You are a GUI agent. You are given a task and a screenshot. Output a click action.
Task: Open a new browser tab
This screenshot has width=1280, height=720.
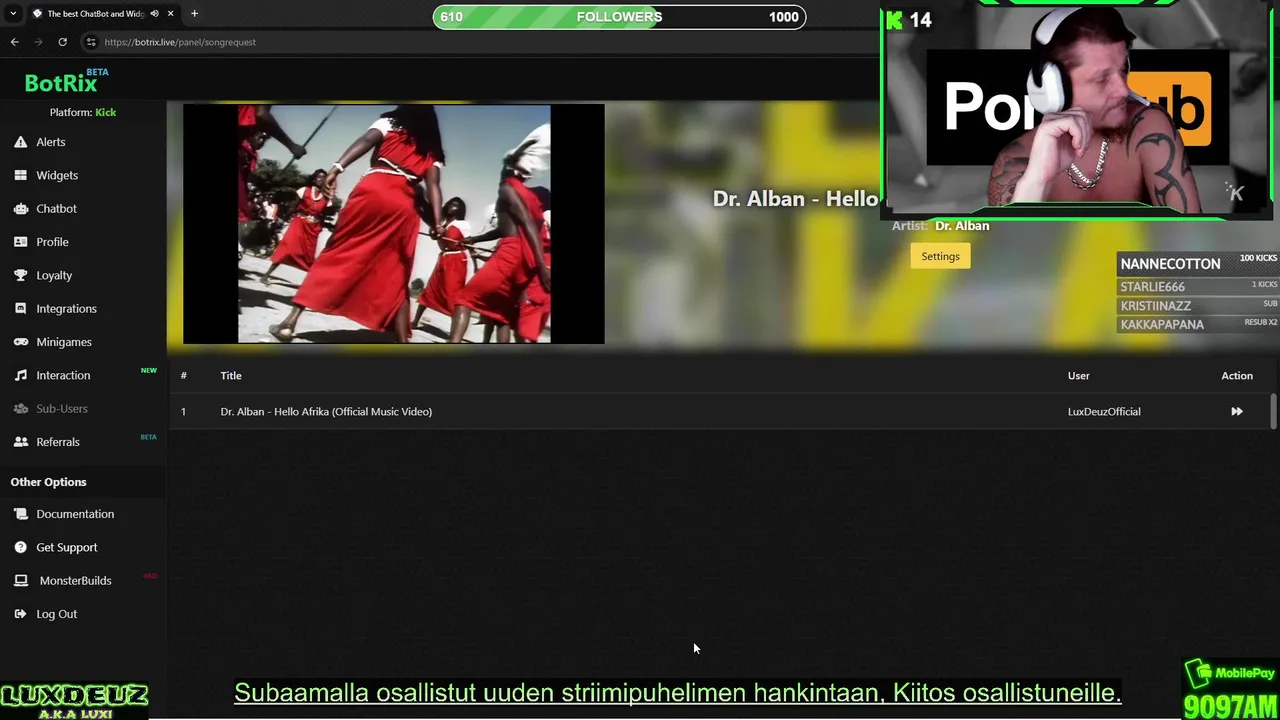194,14
